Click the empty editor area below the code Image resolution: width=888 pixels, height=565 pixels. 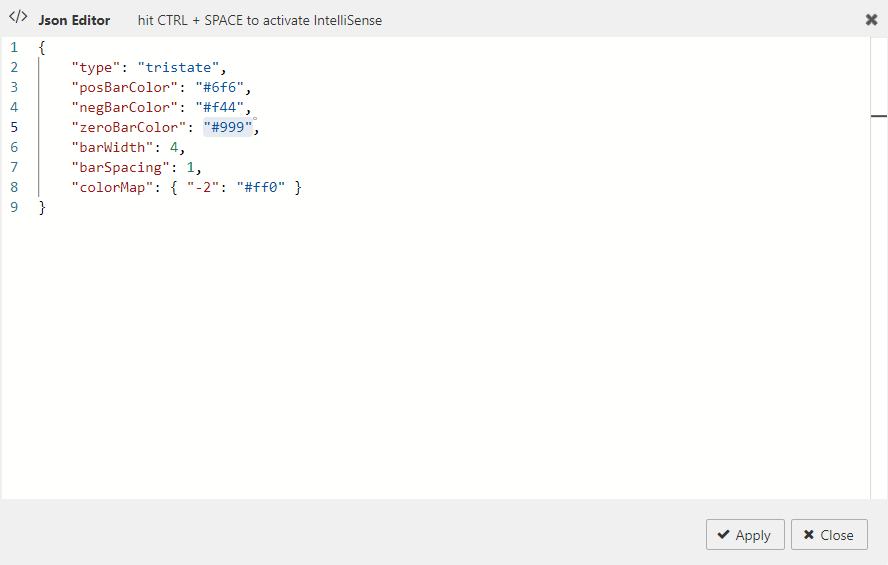click(x=430, y=360)
